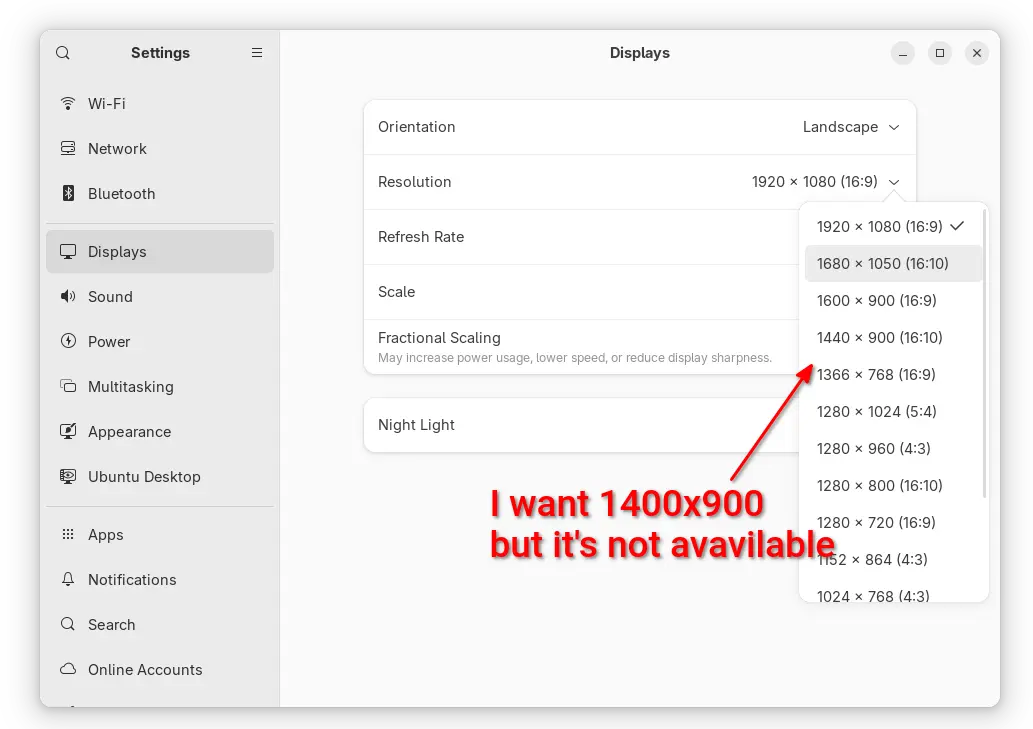Collapse the Resolution dropdown
The height and width of the screenshot is (729, 1033).
(x=826, y=182)
